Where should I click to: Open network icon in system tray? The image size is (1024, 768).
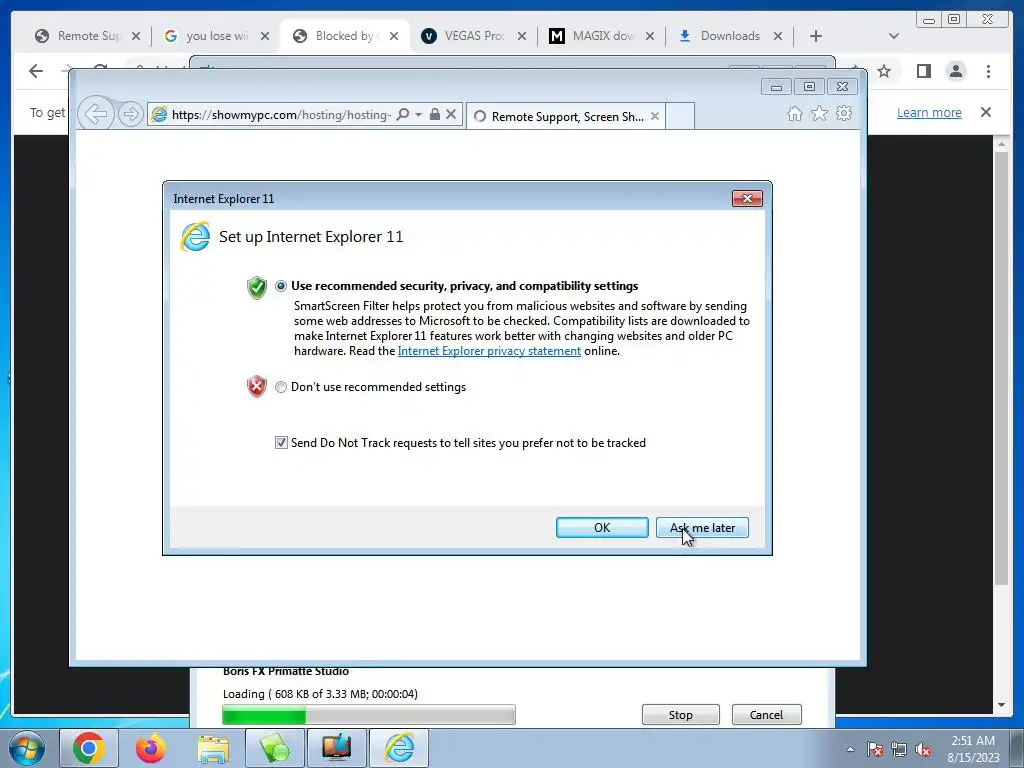(x=899, y=749)
